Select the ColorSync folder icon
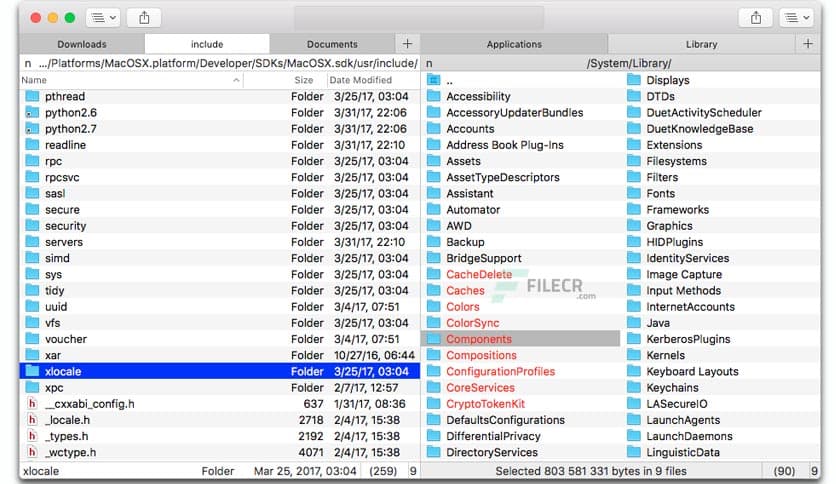This screenshot has height=484, width=836. coord(433,323)
